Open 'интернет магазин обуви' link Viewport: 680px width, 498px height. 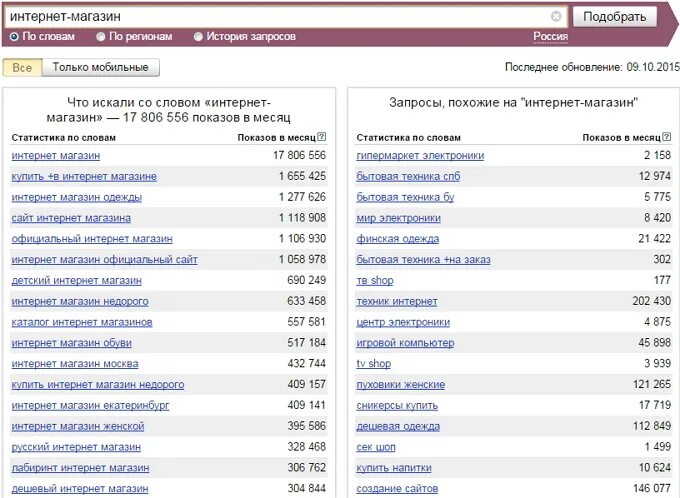(72, 343)
